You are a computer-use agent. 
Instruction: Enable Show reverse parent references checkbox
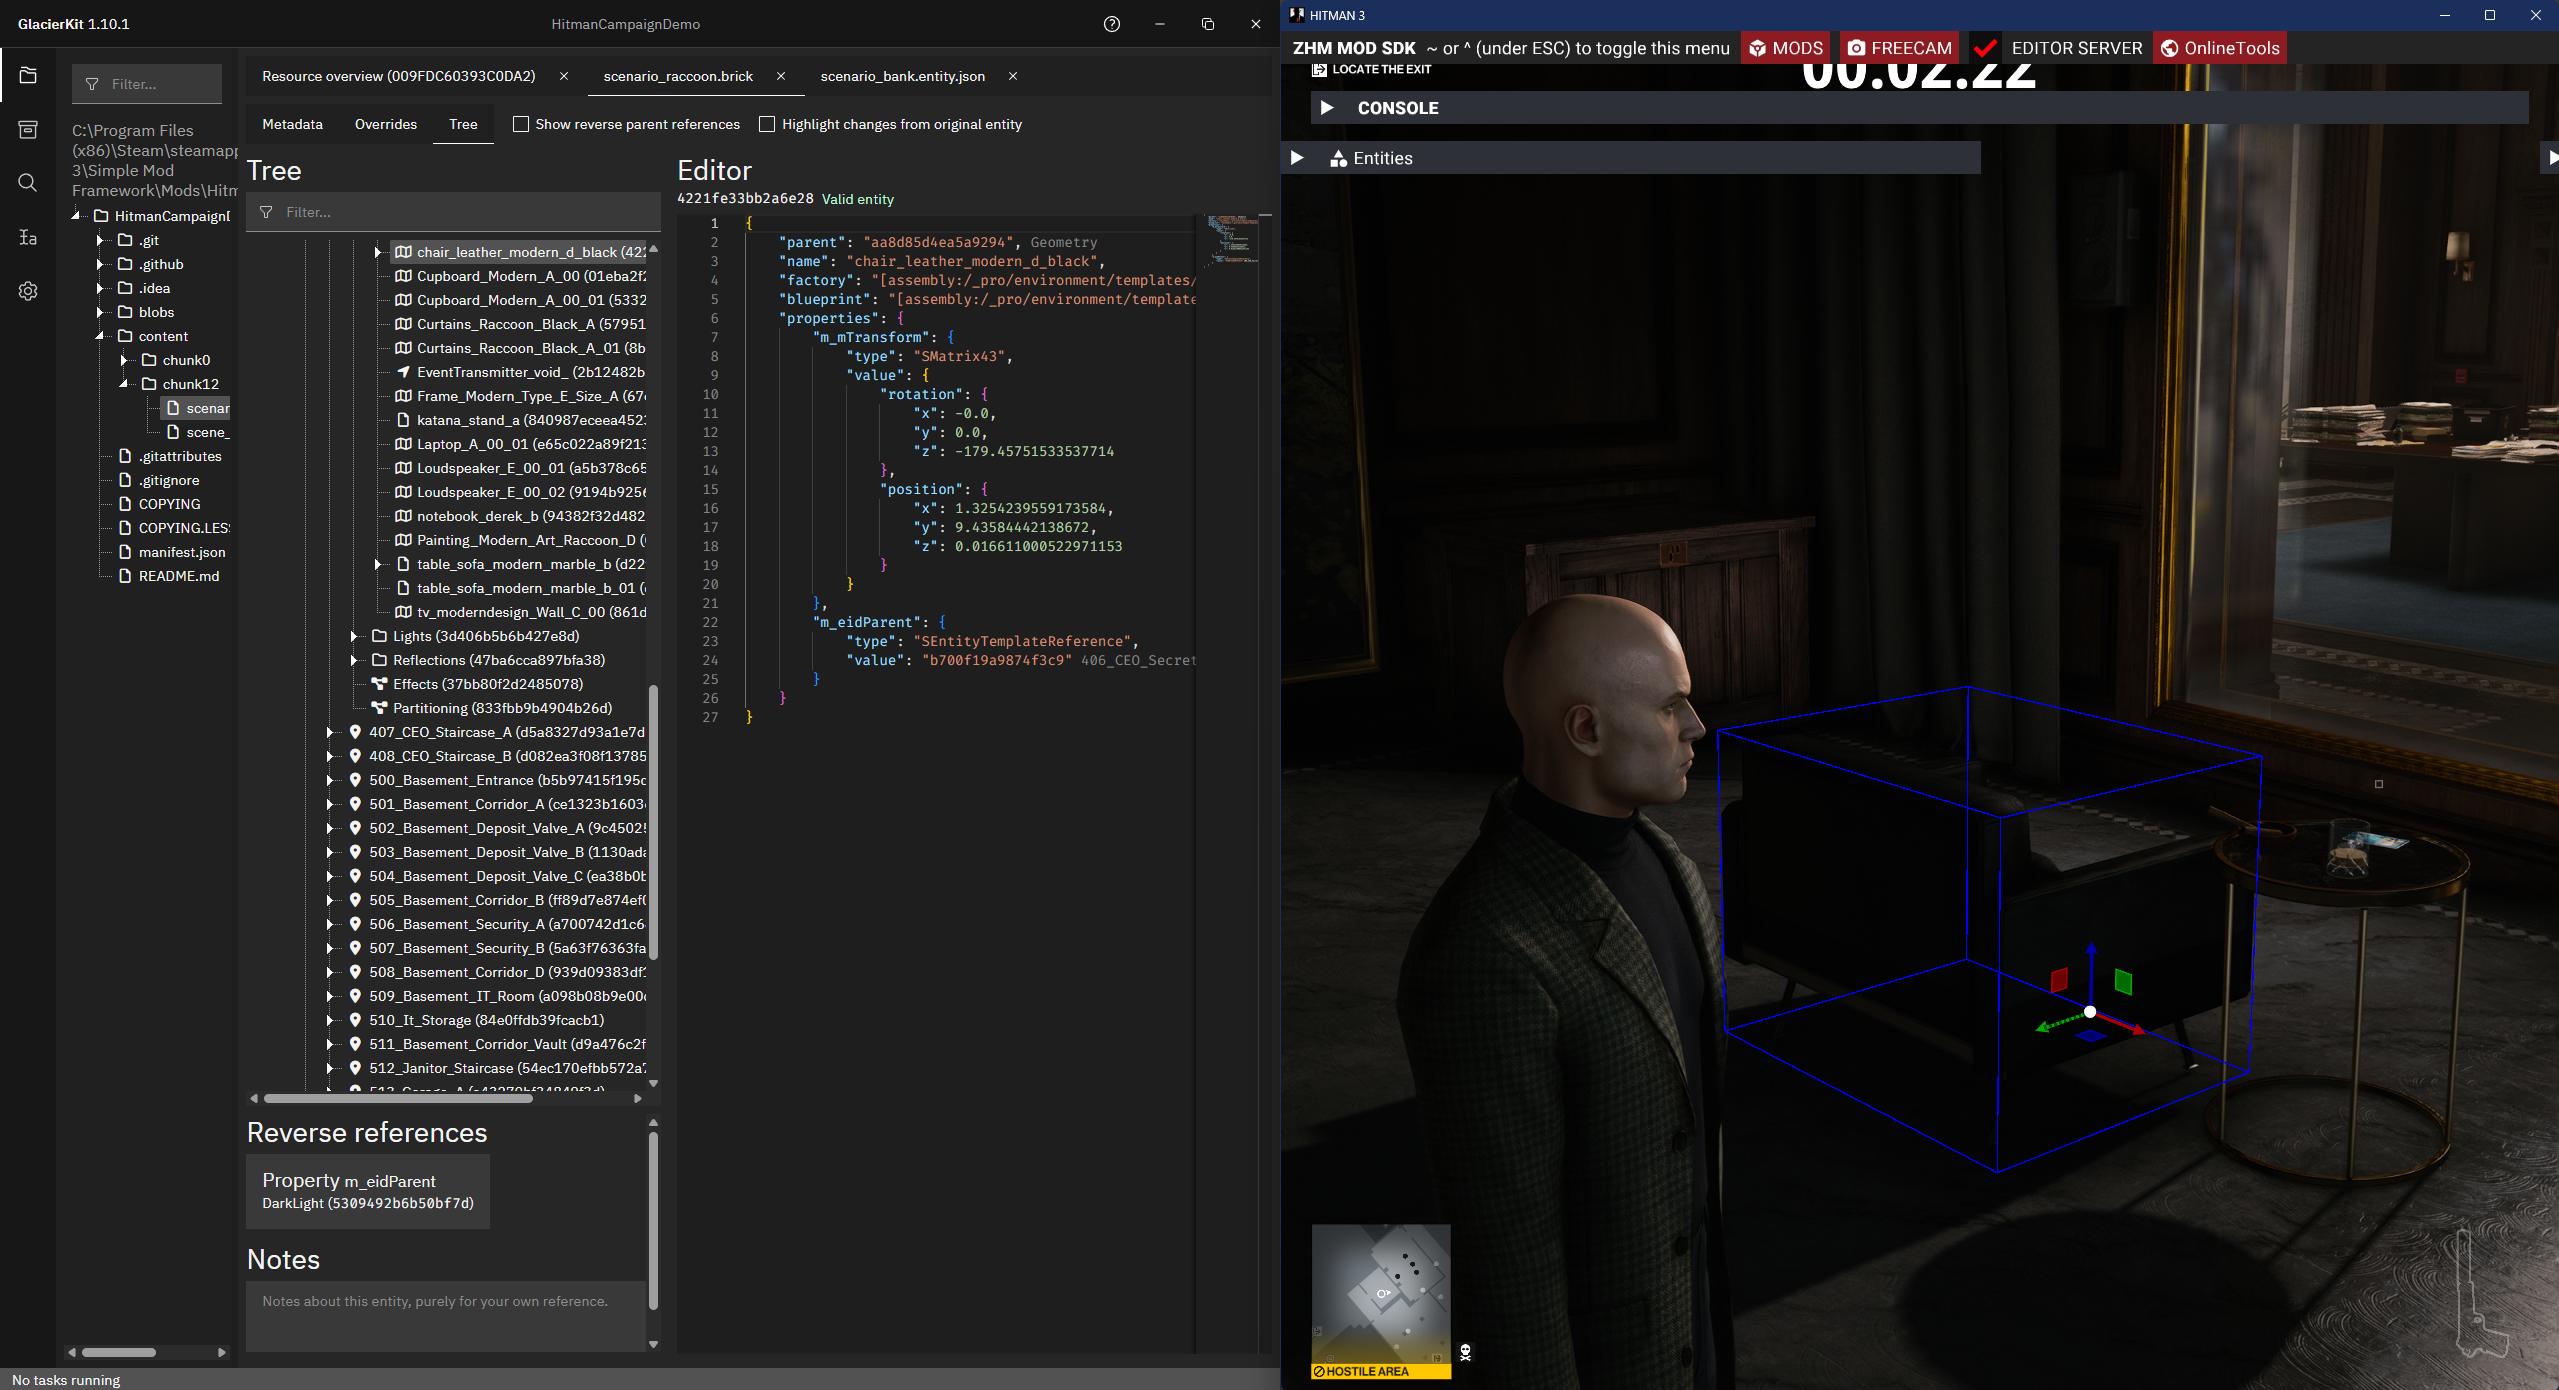coord(521,124)
